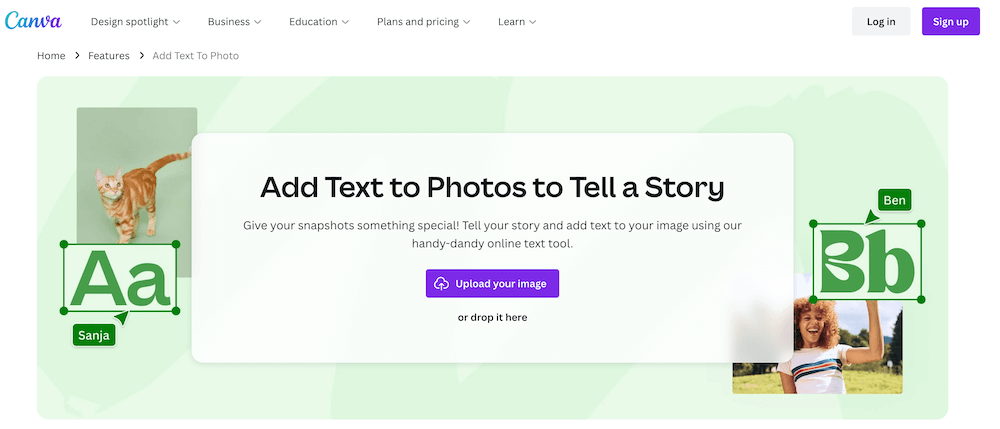The height and width of the screenshot is (429, 1000).
Task: Click the Canva logo
Action: pos(33,21)
